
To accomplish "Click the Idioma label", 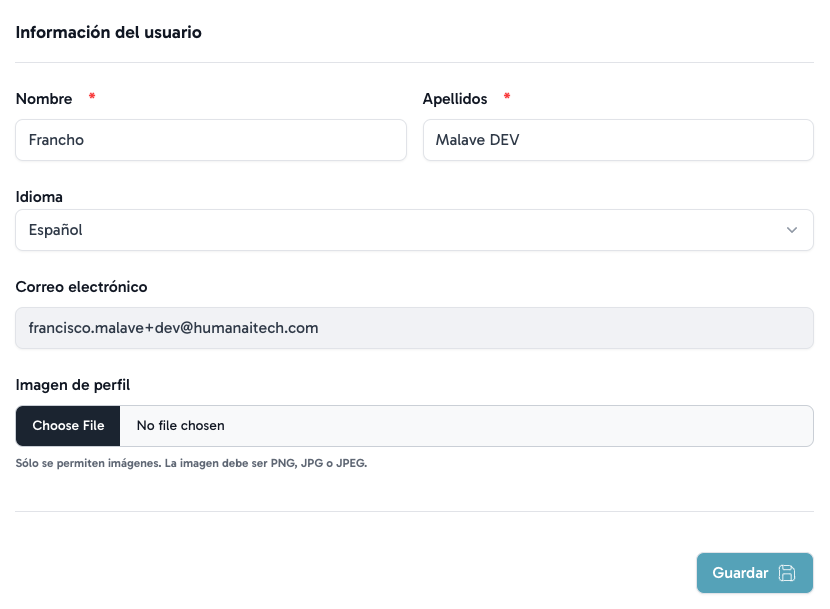I will [40, 197].
